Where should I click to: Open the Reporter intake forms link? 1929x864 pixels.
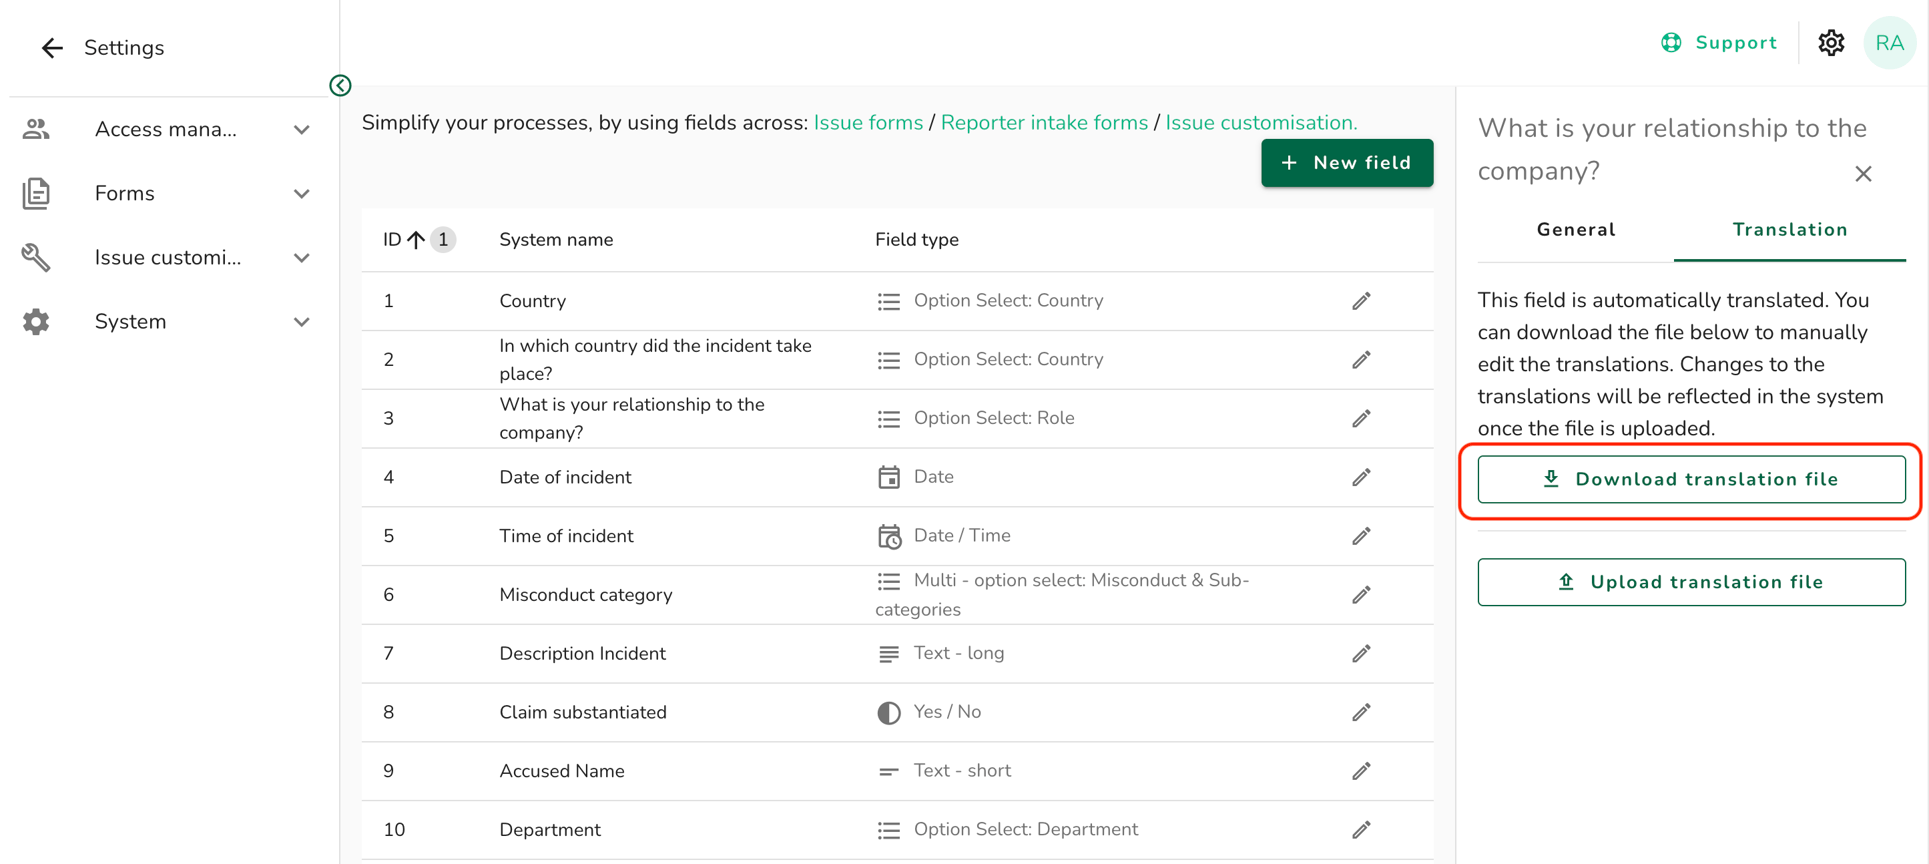[1044, 123]
